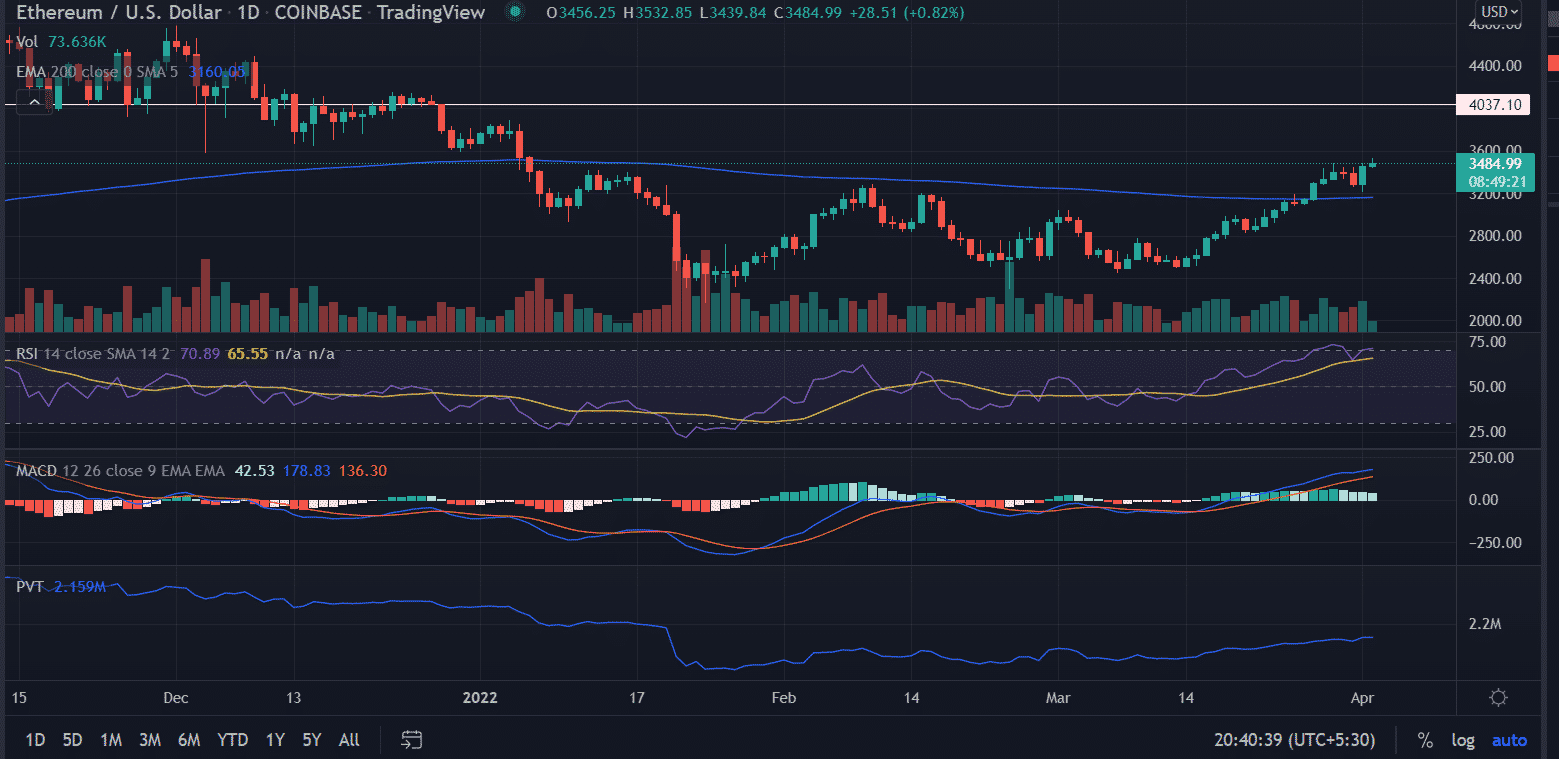
Task: Select the 1D time range
Action: pyautogui.click(x=35, y=740)
